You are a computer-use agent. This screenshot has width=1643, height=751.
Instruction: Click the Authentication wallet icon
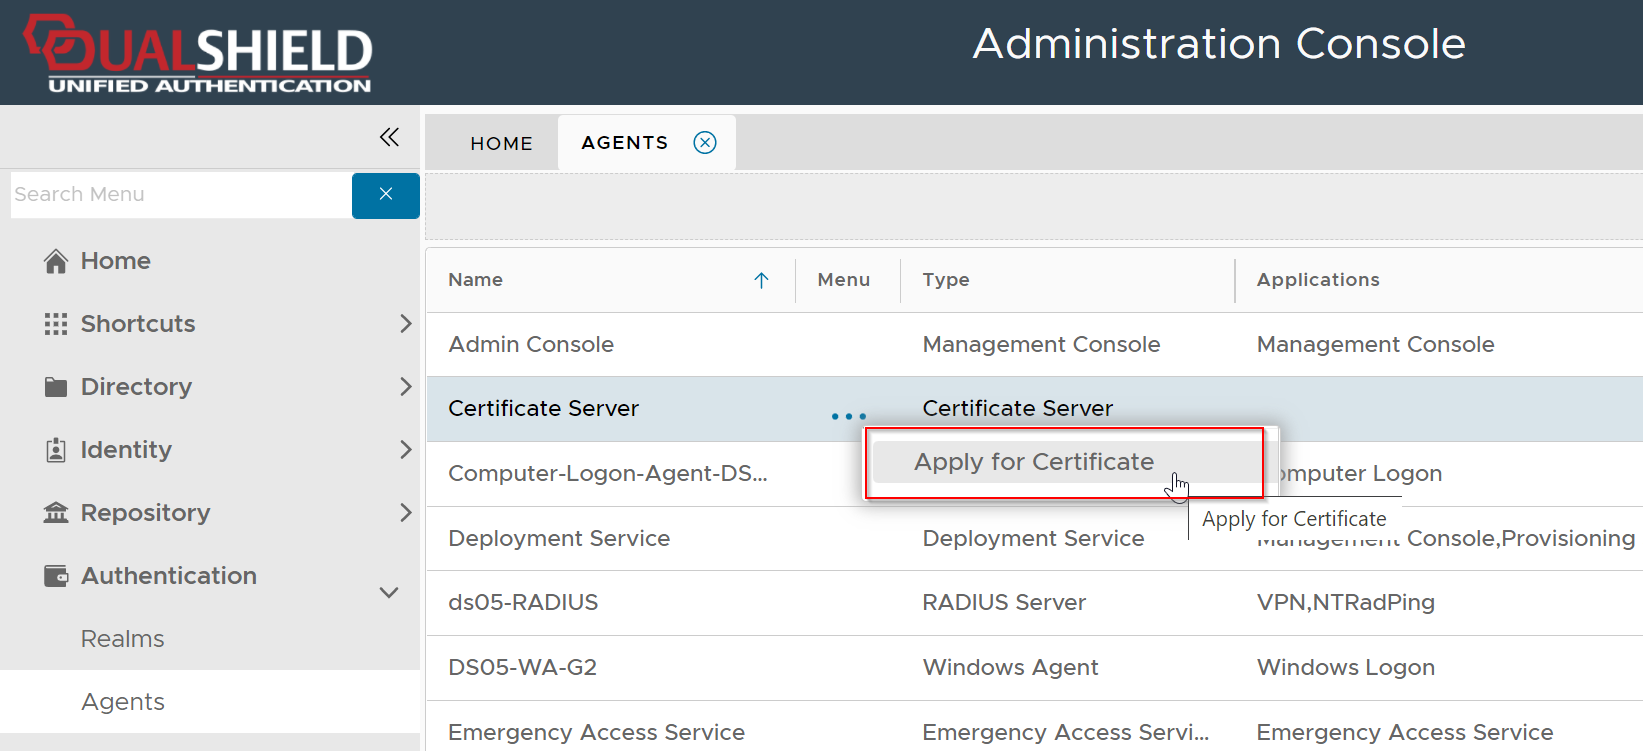(56, 576)
